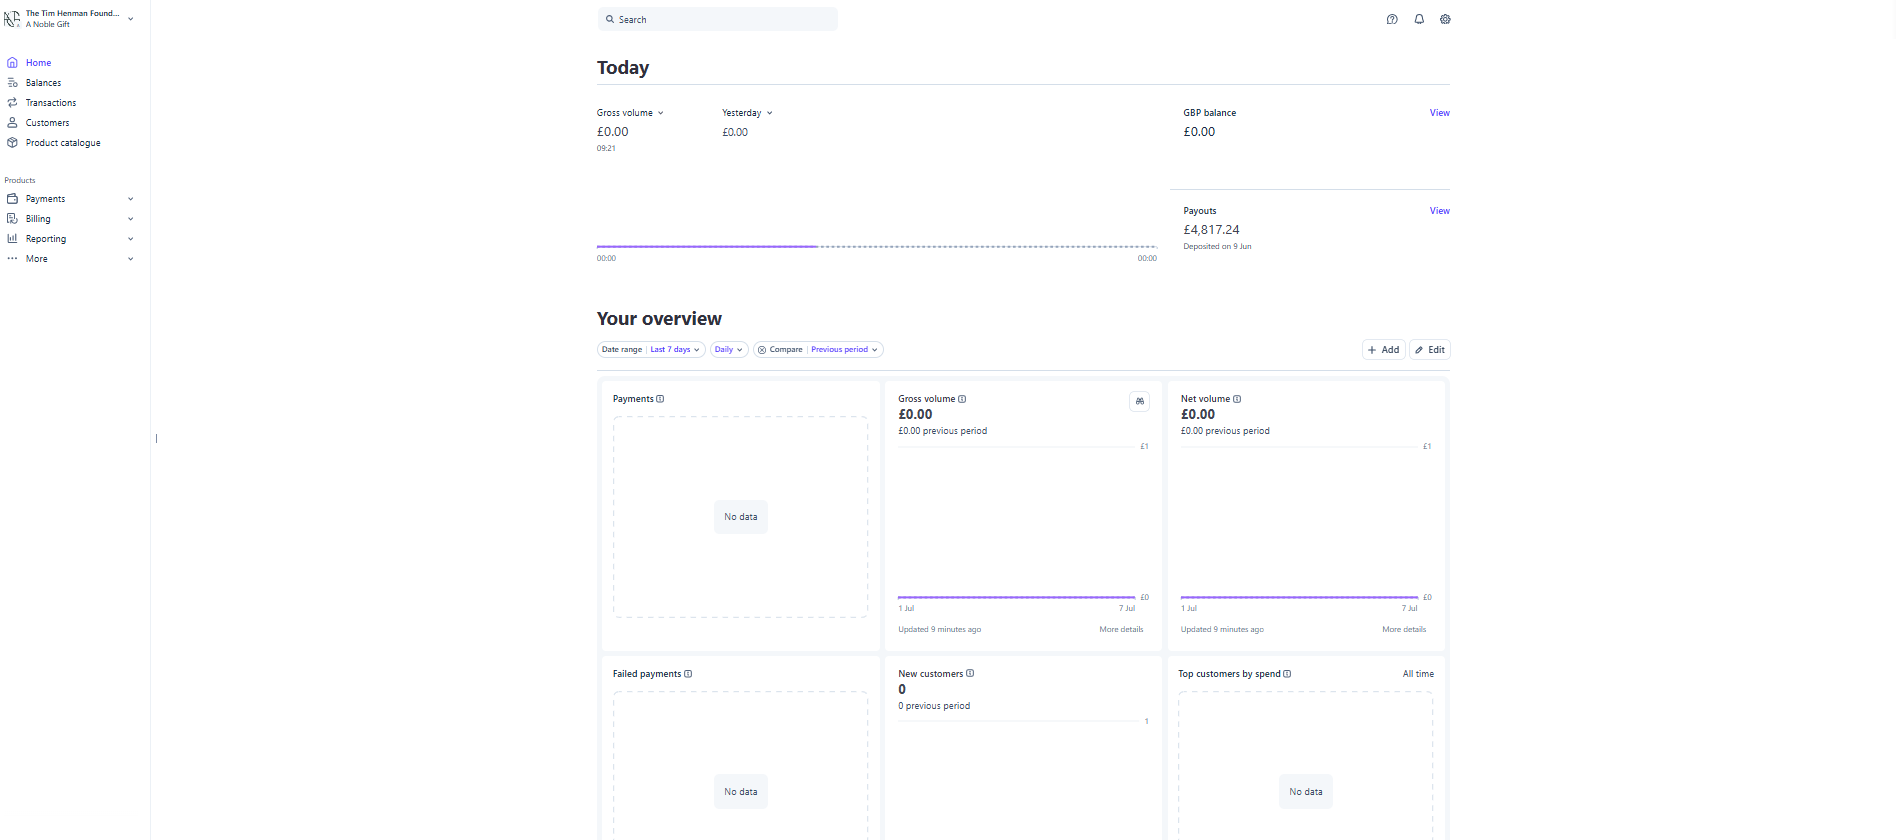
Task: Open Product catalogue page
Action: [63, 143]
